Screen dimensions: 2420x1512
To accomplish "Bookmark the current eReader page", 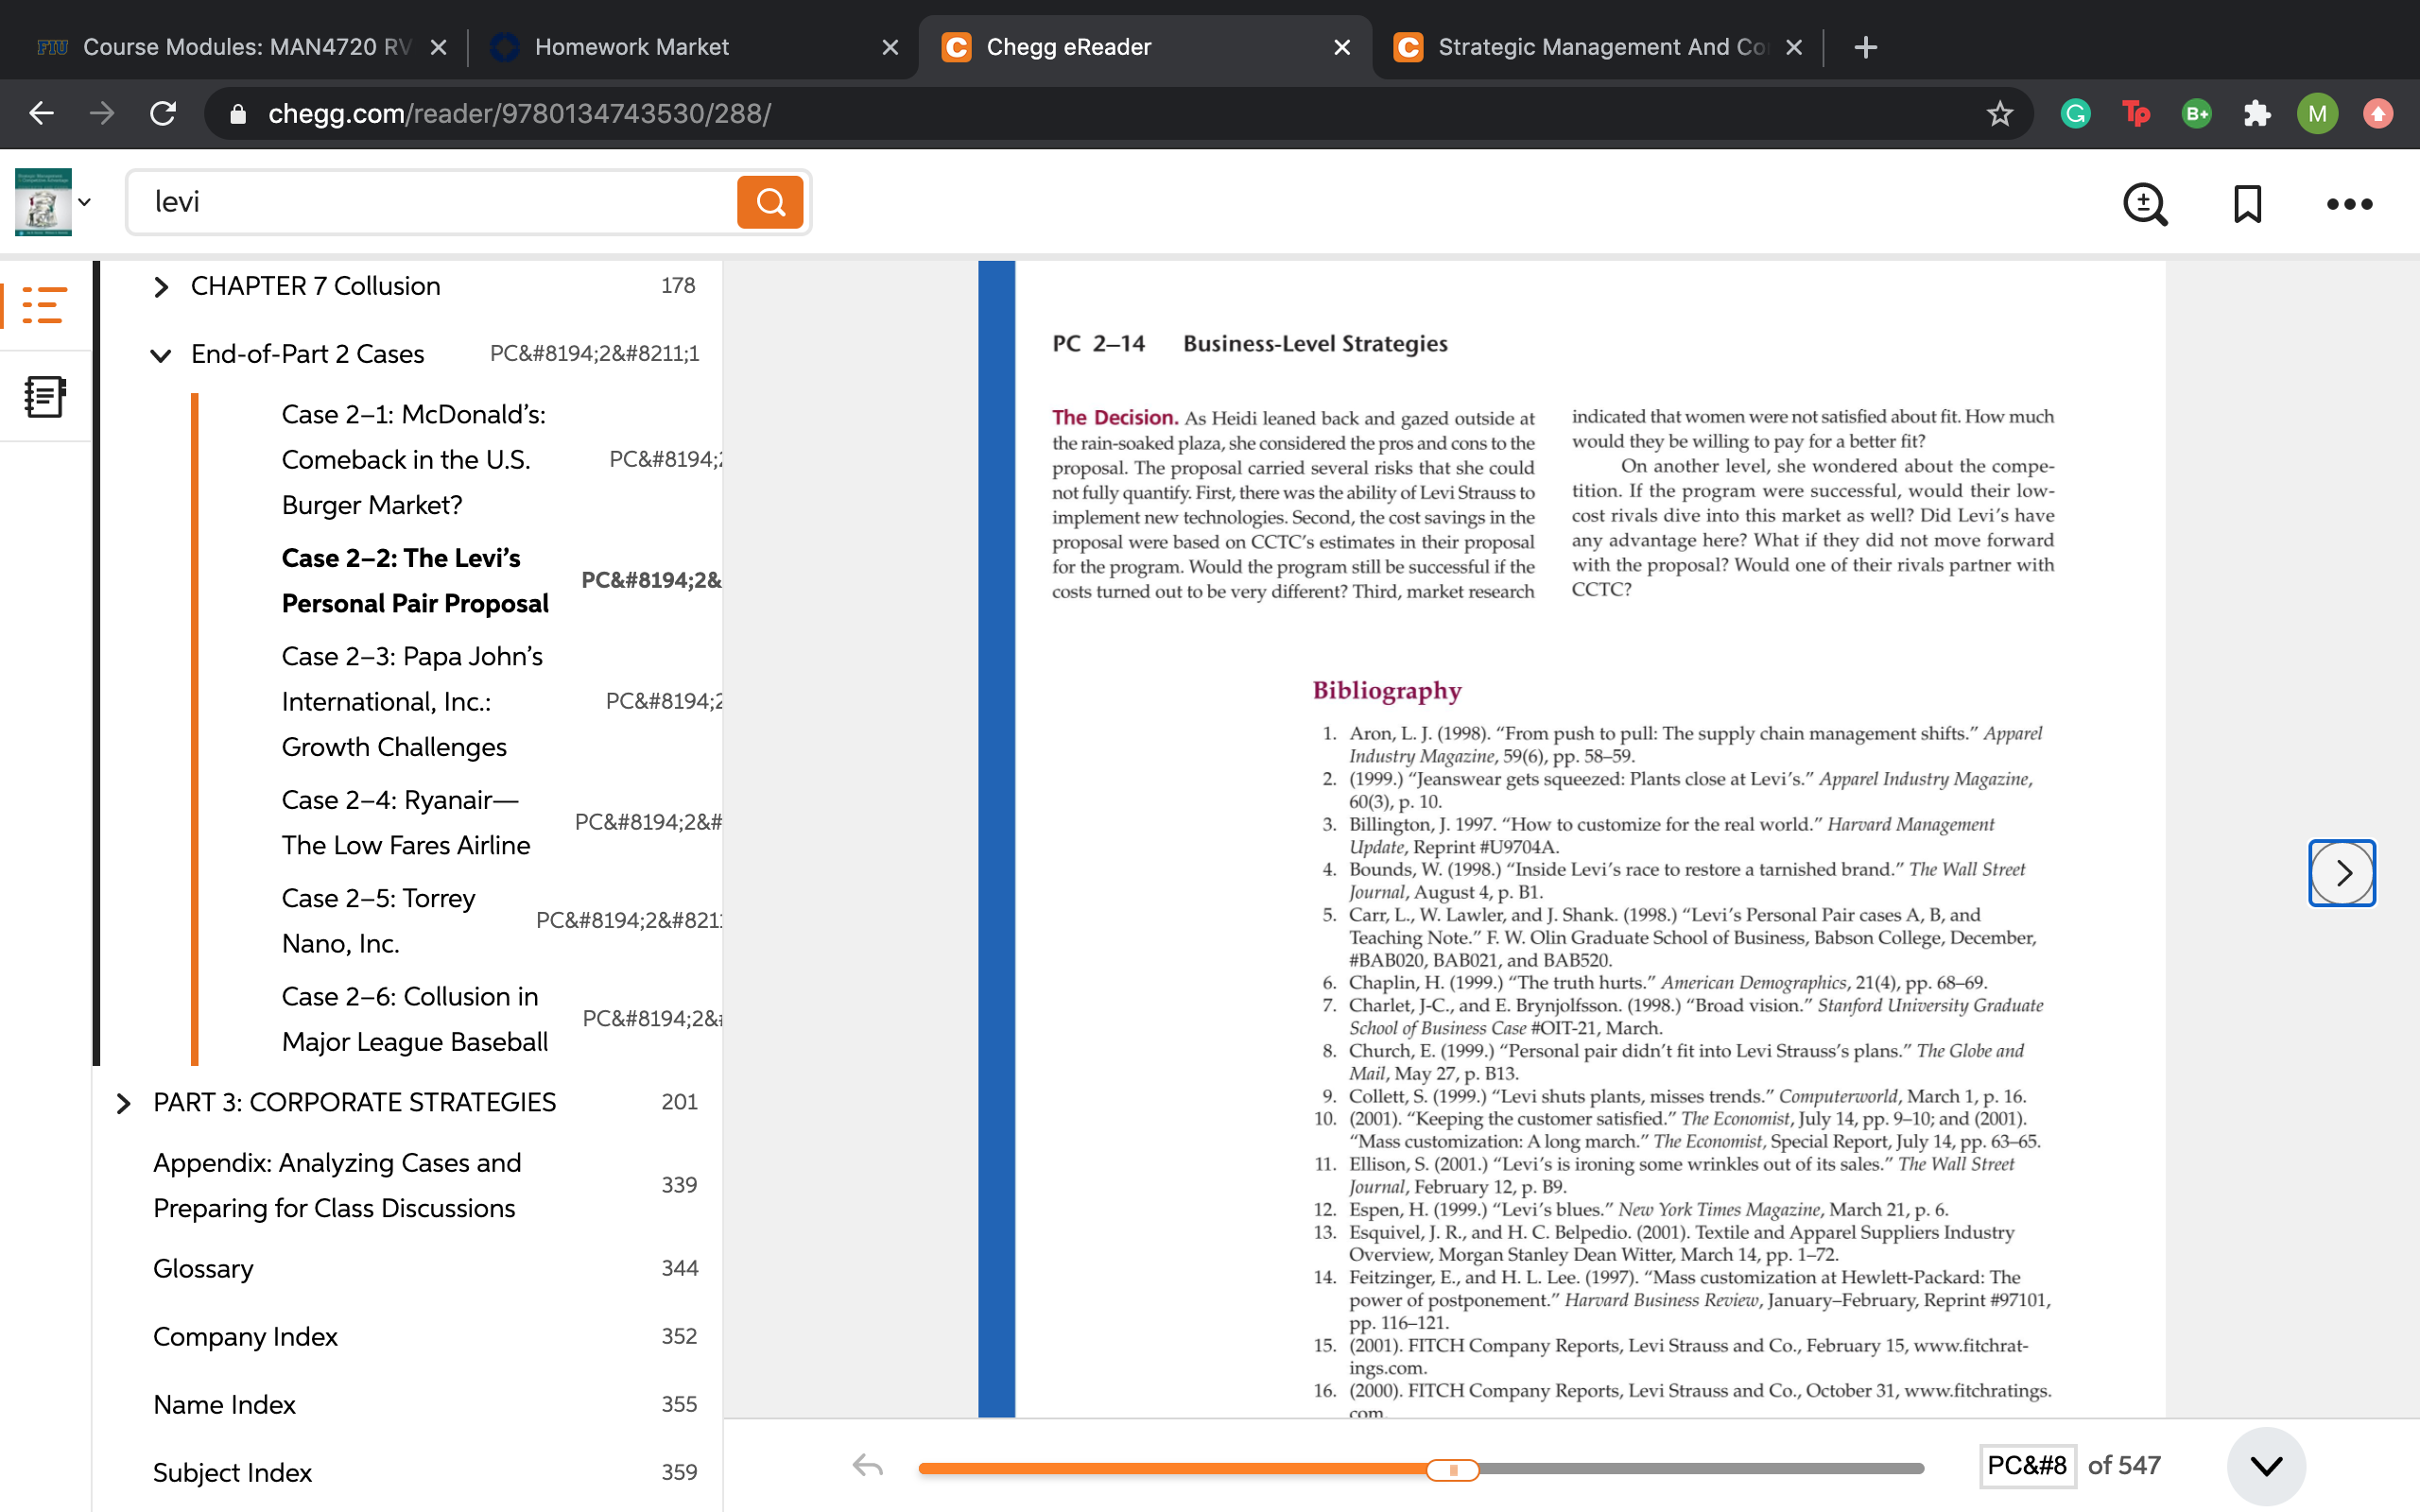I will tap(2247, 204).
